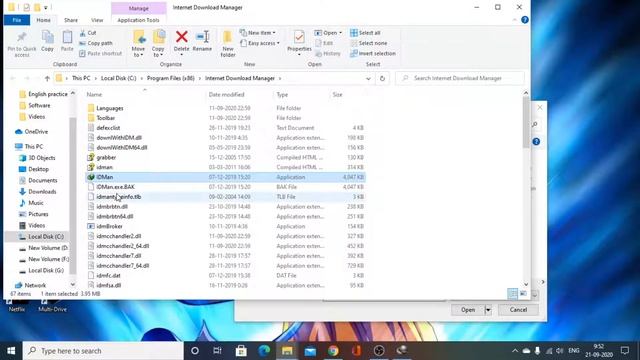Open Desktop in navigation pane
640x360 pixels.
(x=38, y=169)
